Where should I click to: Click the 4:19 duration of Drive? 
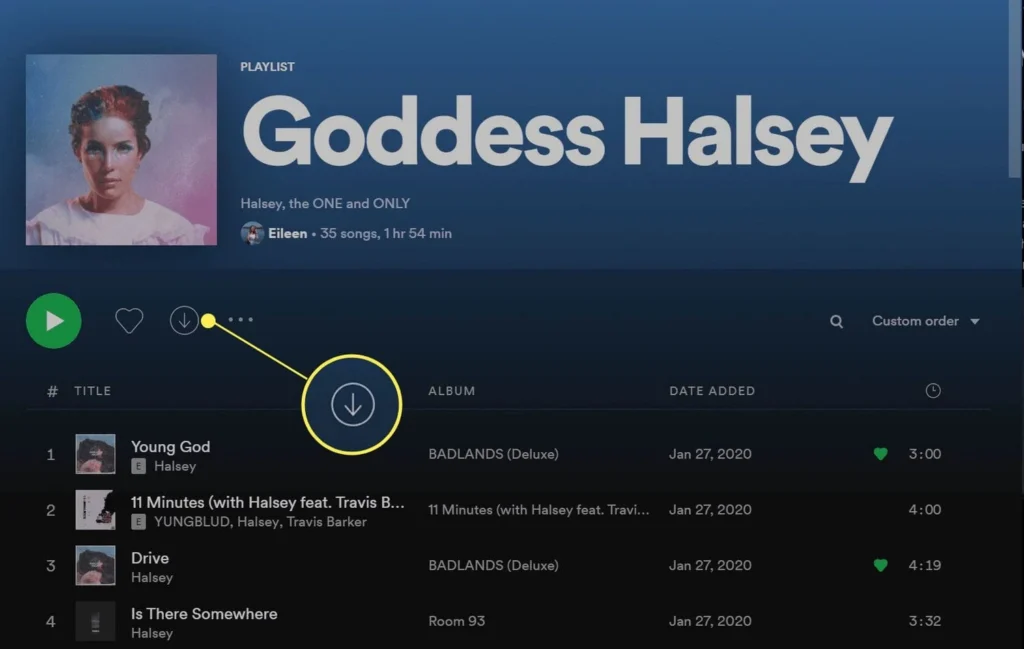(925, 565)
